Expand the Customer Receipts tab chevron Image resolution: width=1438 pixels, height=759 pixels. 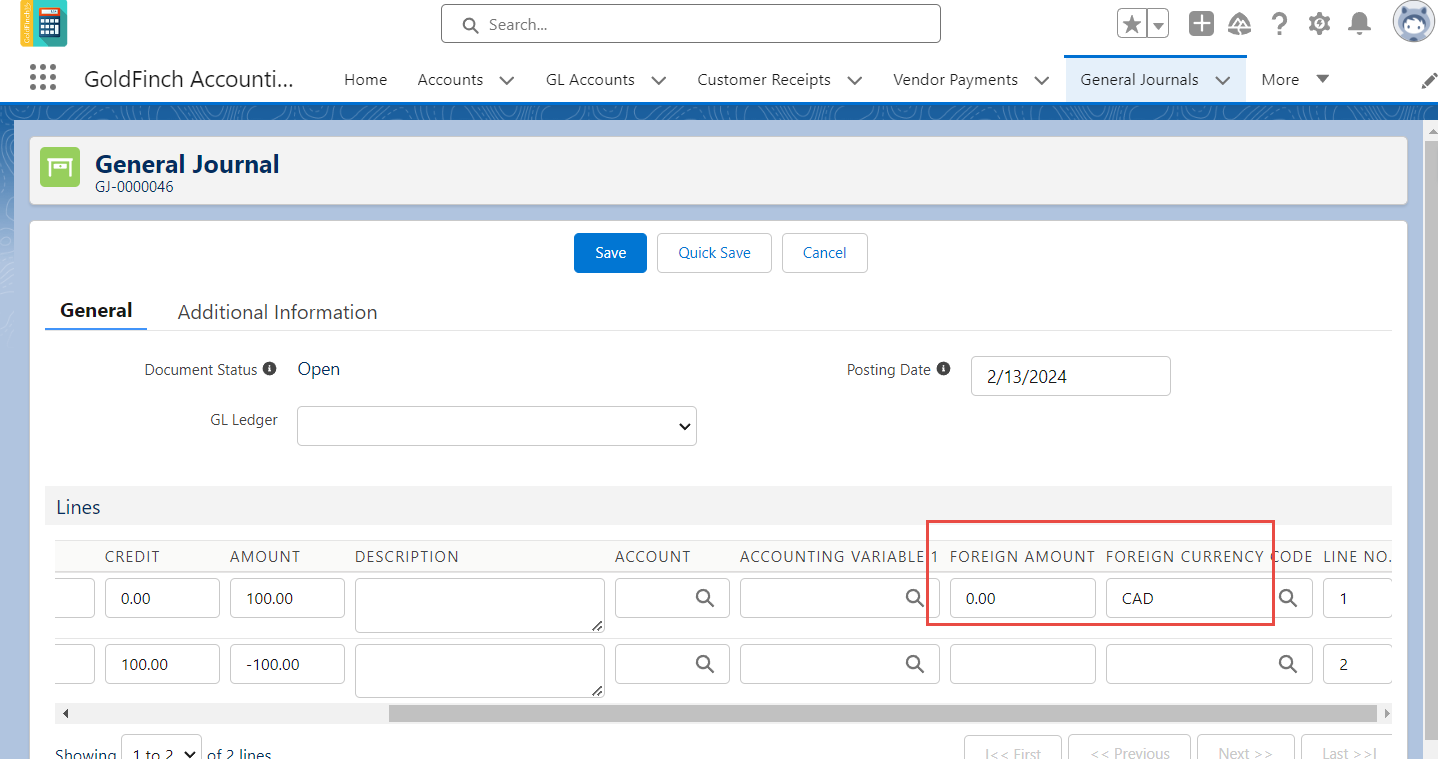(x=854, y=80)
